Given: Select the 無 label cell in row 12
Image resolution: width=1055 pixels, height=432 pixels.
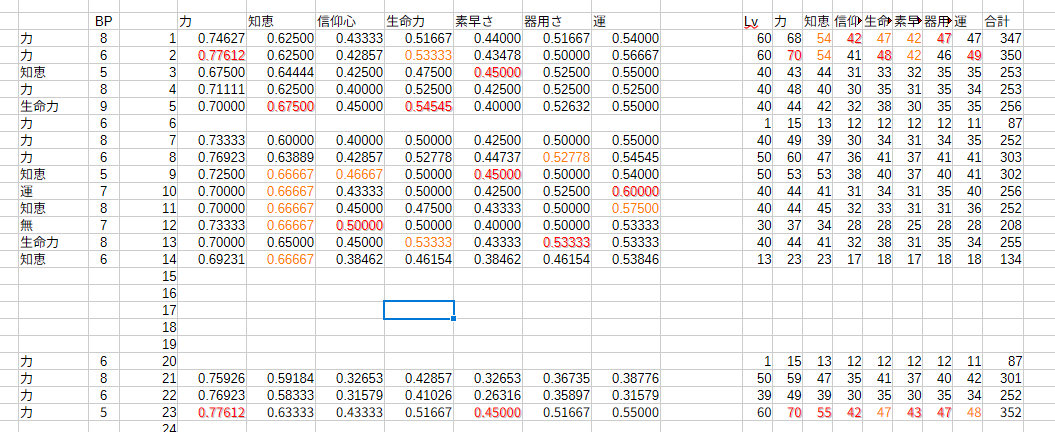Looking at the screenshot, I should [53, 225].
